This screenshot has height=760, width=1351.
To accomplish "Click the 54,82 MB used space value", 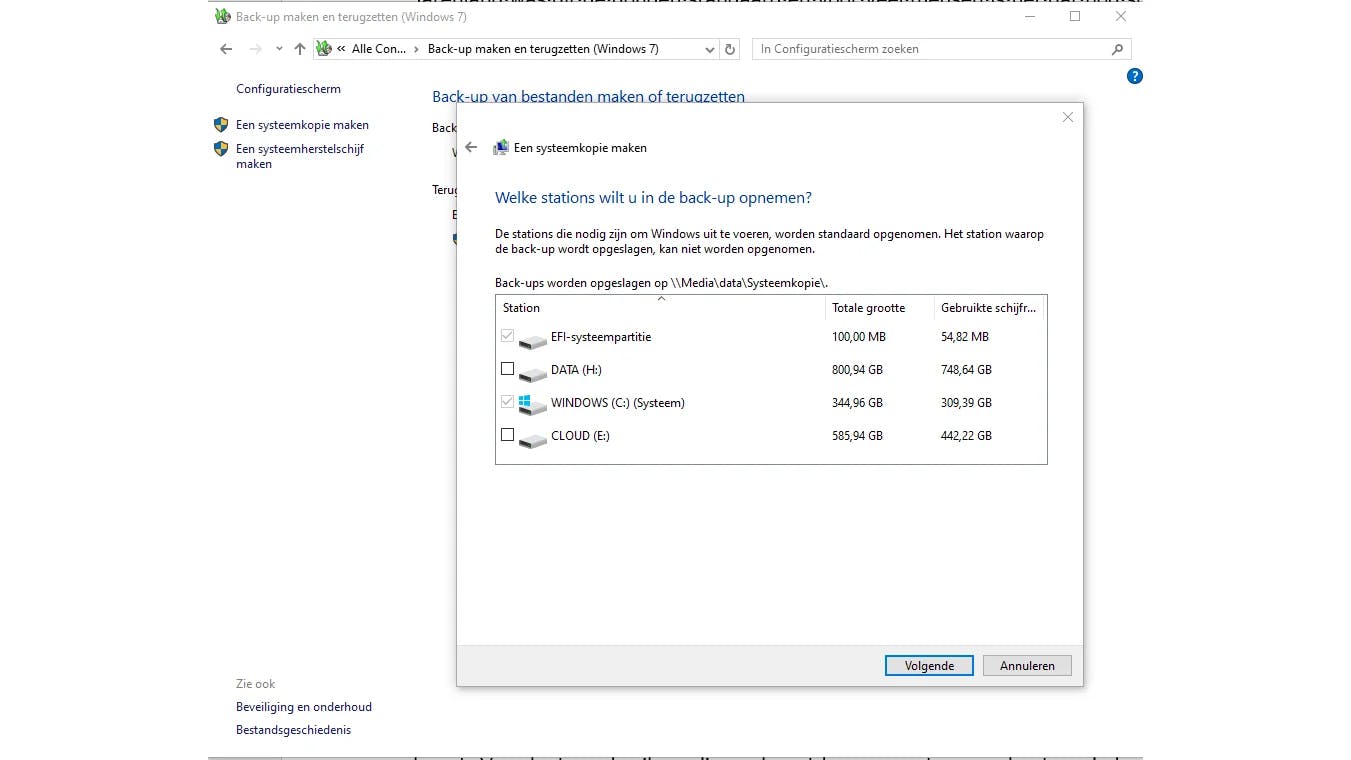I will (x=965, y=337).
